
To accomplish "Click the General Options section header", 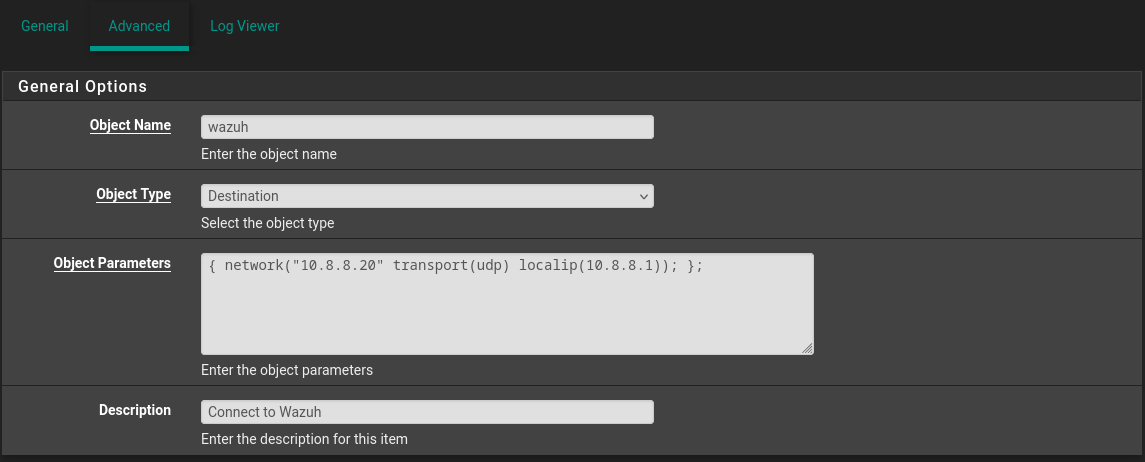I will coord(83,86).
